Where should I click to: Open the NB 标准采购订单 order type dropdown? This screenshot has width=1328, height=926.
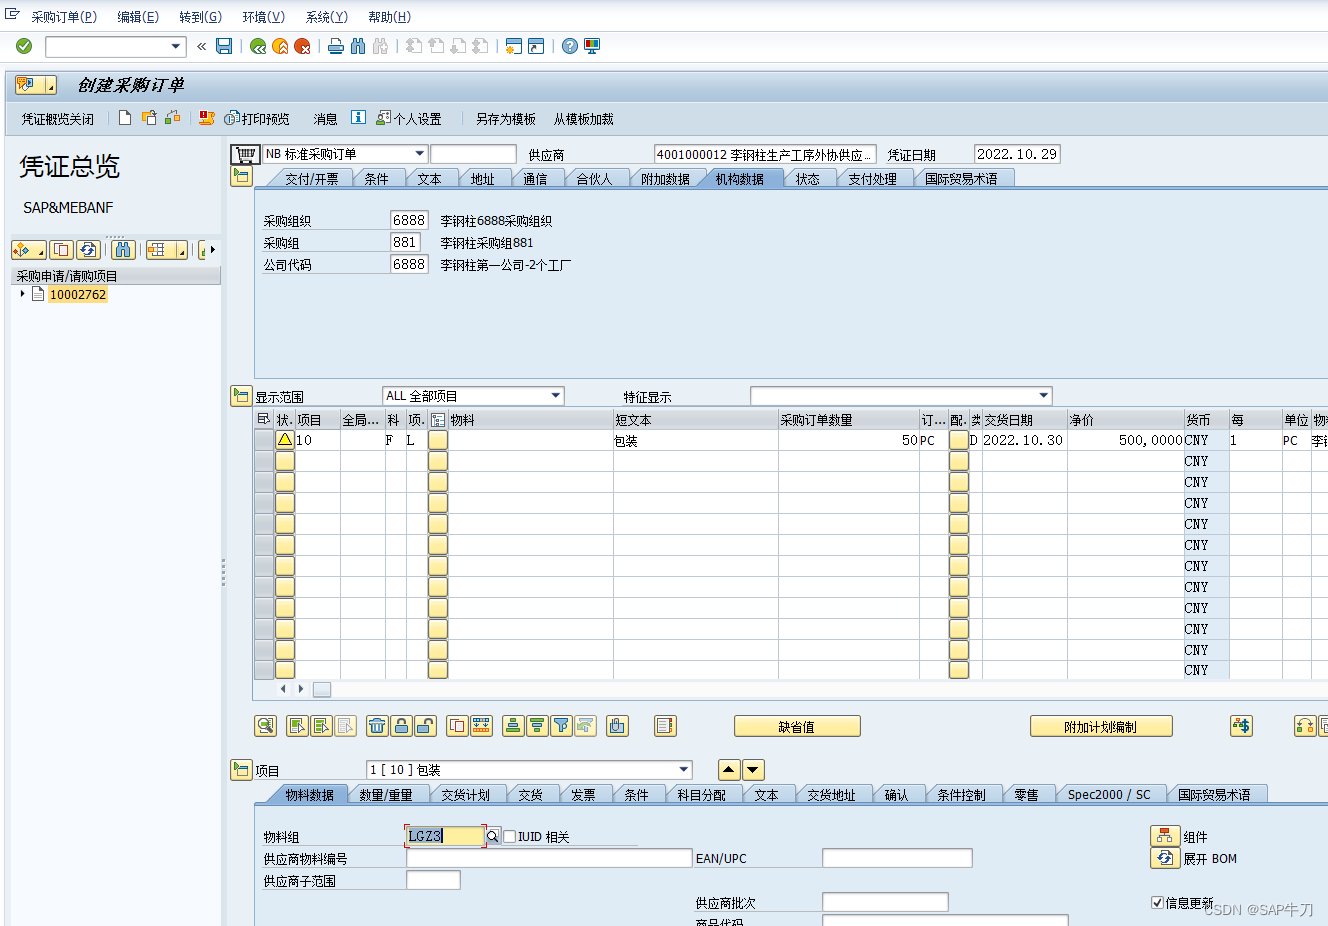(x=419, y=153)
